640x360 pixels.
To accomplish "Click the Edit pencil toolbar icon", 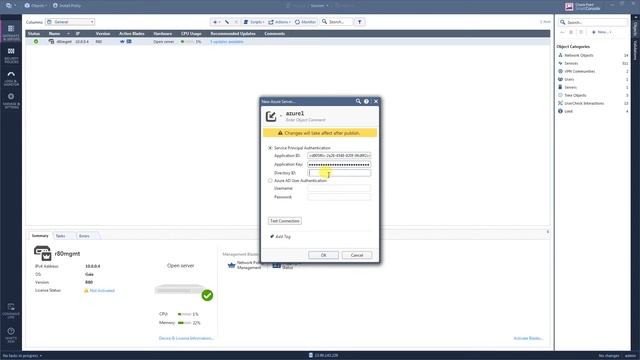I will click(x=227, y=22).
